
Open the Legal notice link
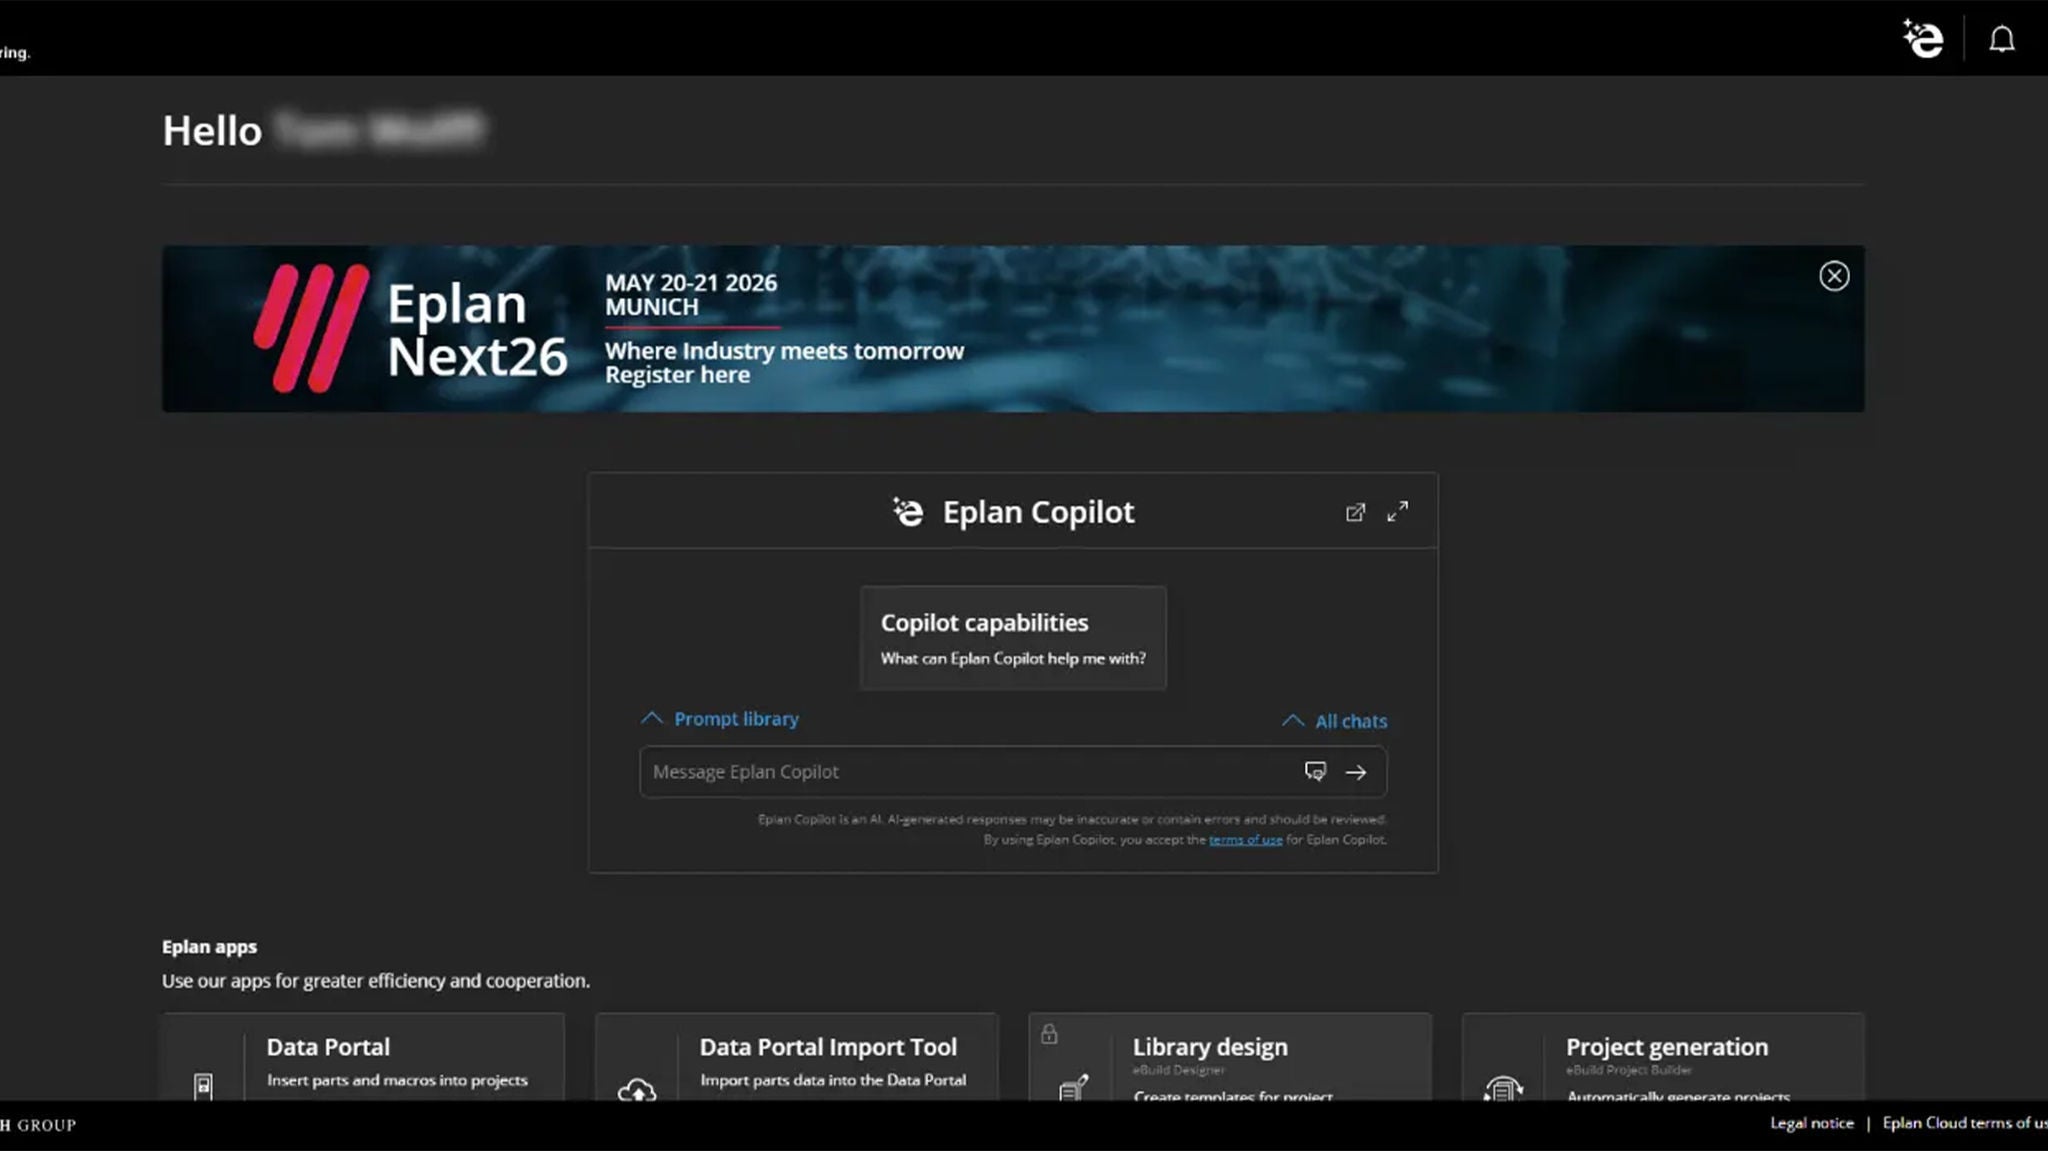point(1811,1123)
